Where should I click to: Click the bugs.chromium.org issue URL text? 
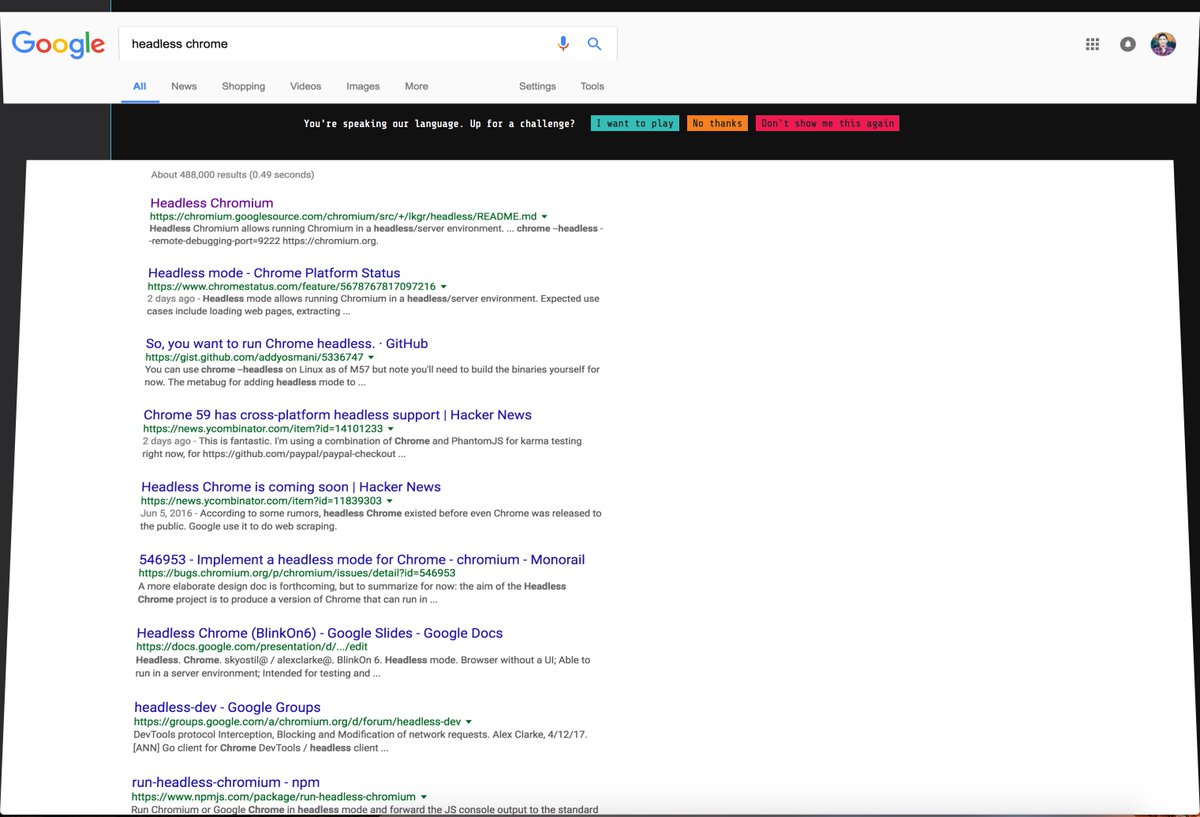pyautogui.click(x=297, y=574)
